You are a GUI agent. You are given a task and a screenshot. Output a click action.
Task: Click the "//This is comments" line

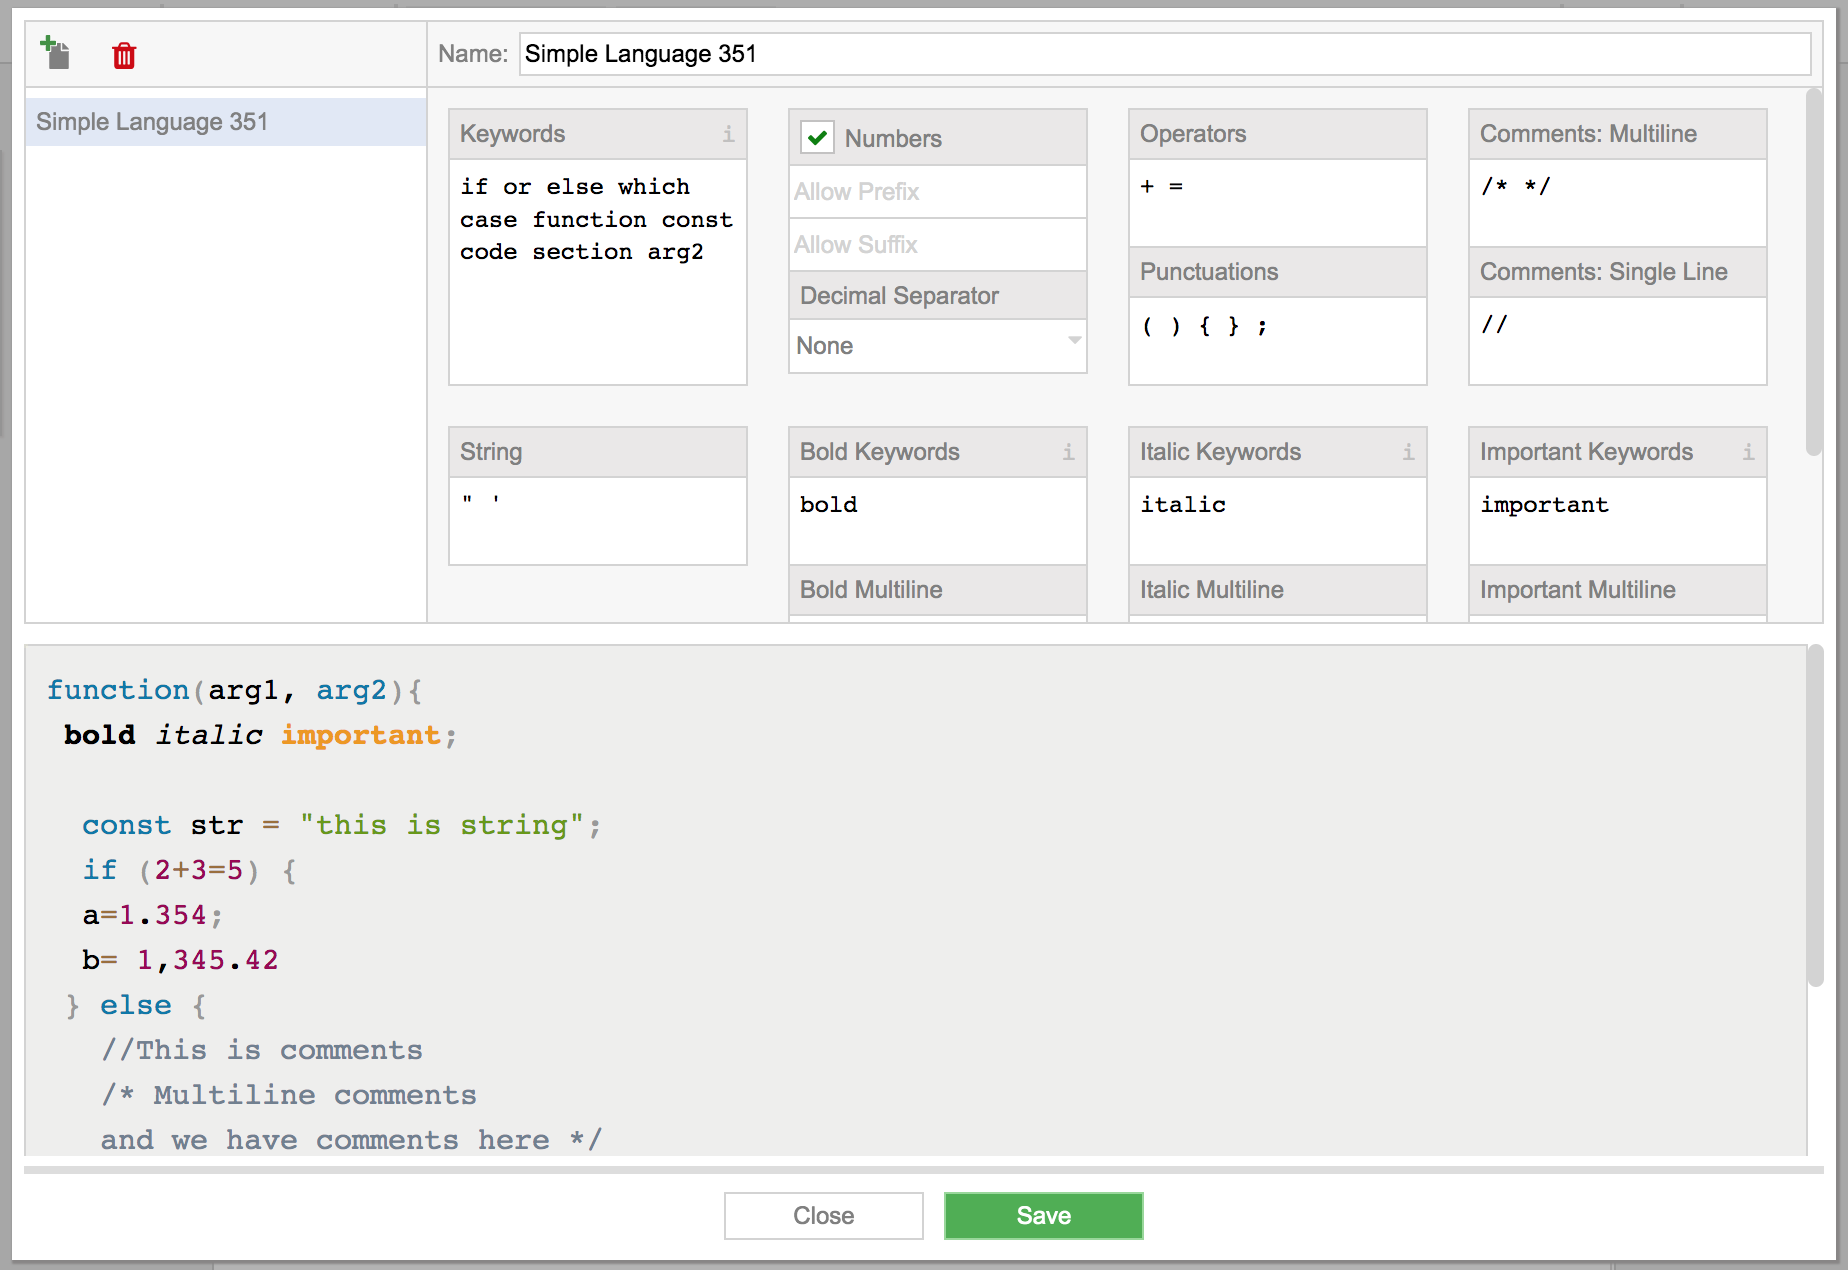[x=262, y=1050]
